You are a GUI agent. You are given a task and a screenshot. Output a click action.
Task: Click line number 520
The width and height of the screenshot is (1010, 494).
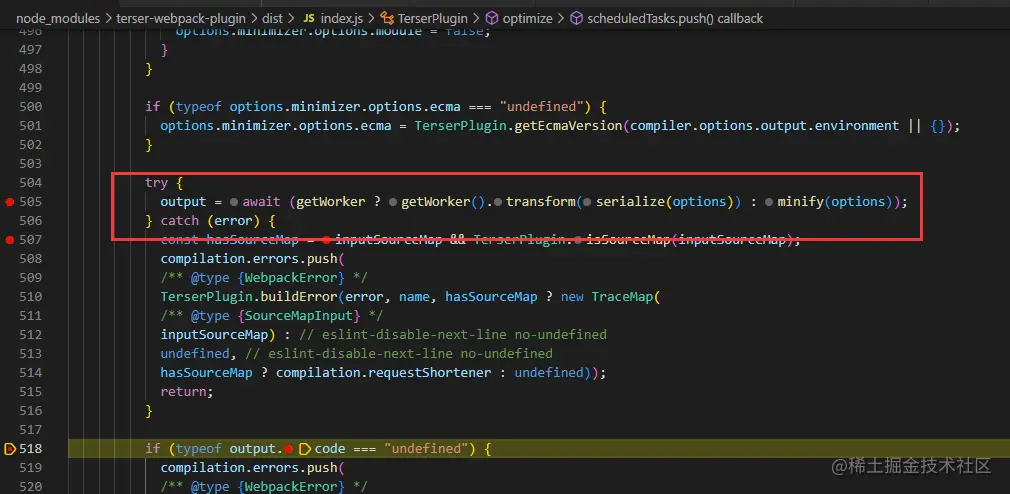tap(31, 487)
